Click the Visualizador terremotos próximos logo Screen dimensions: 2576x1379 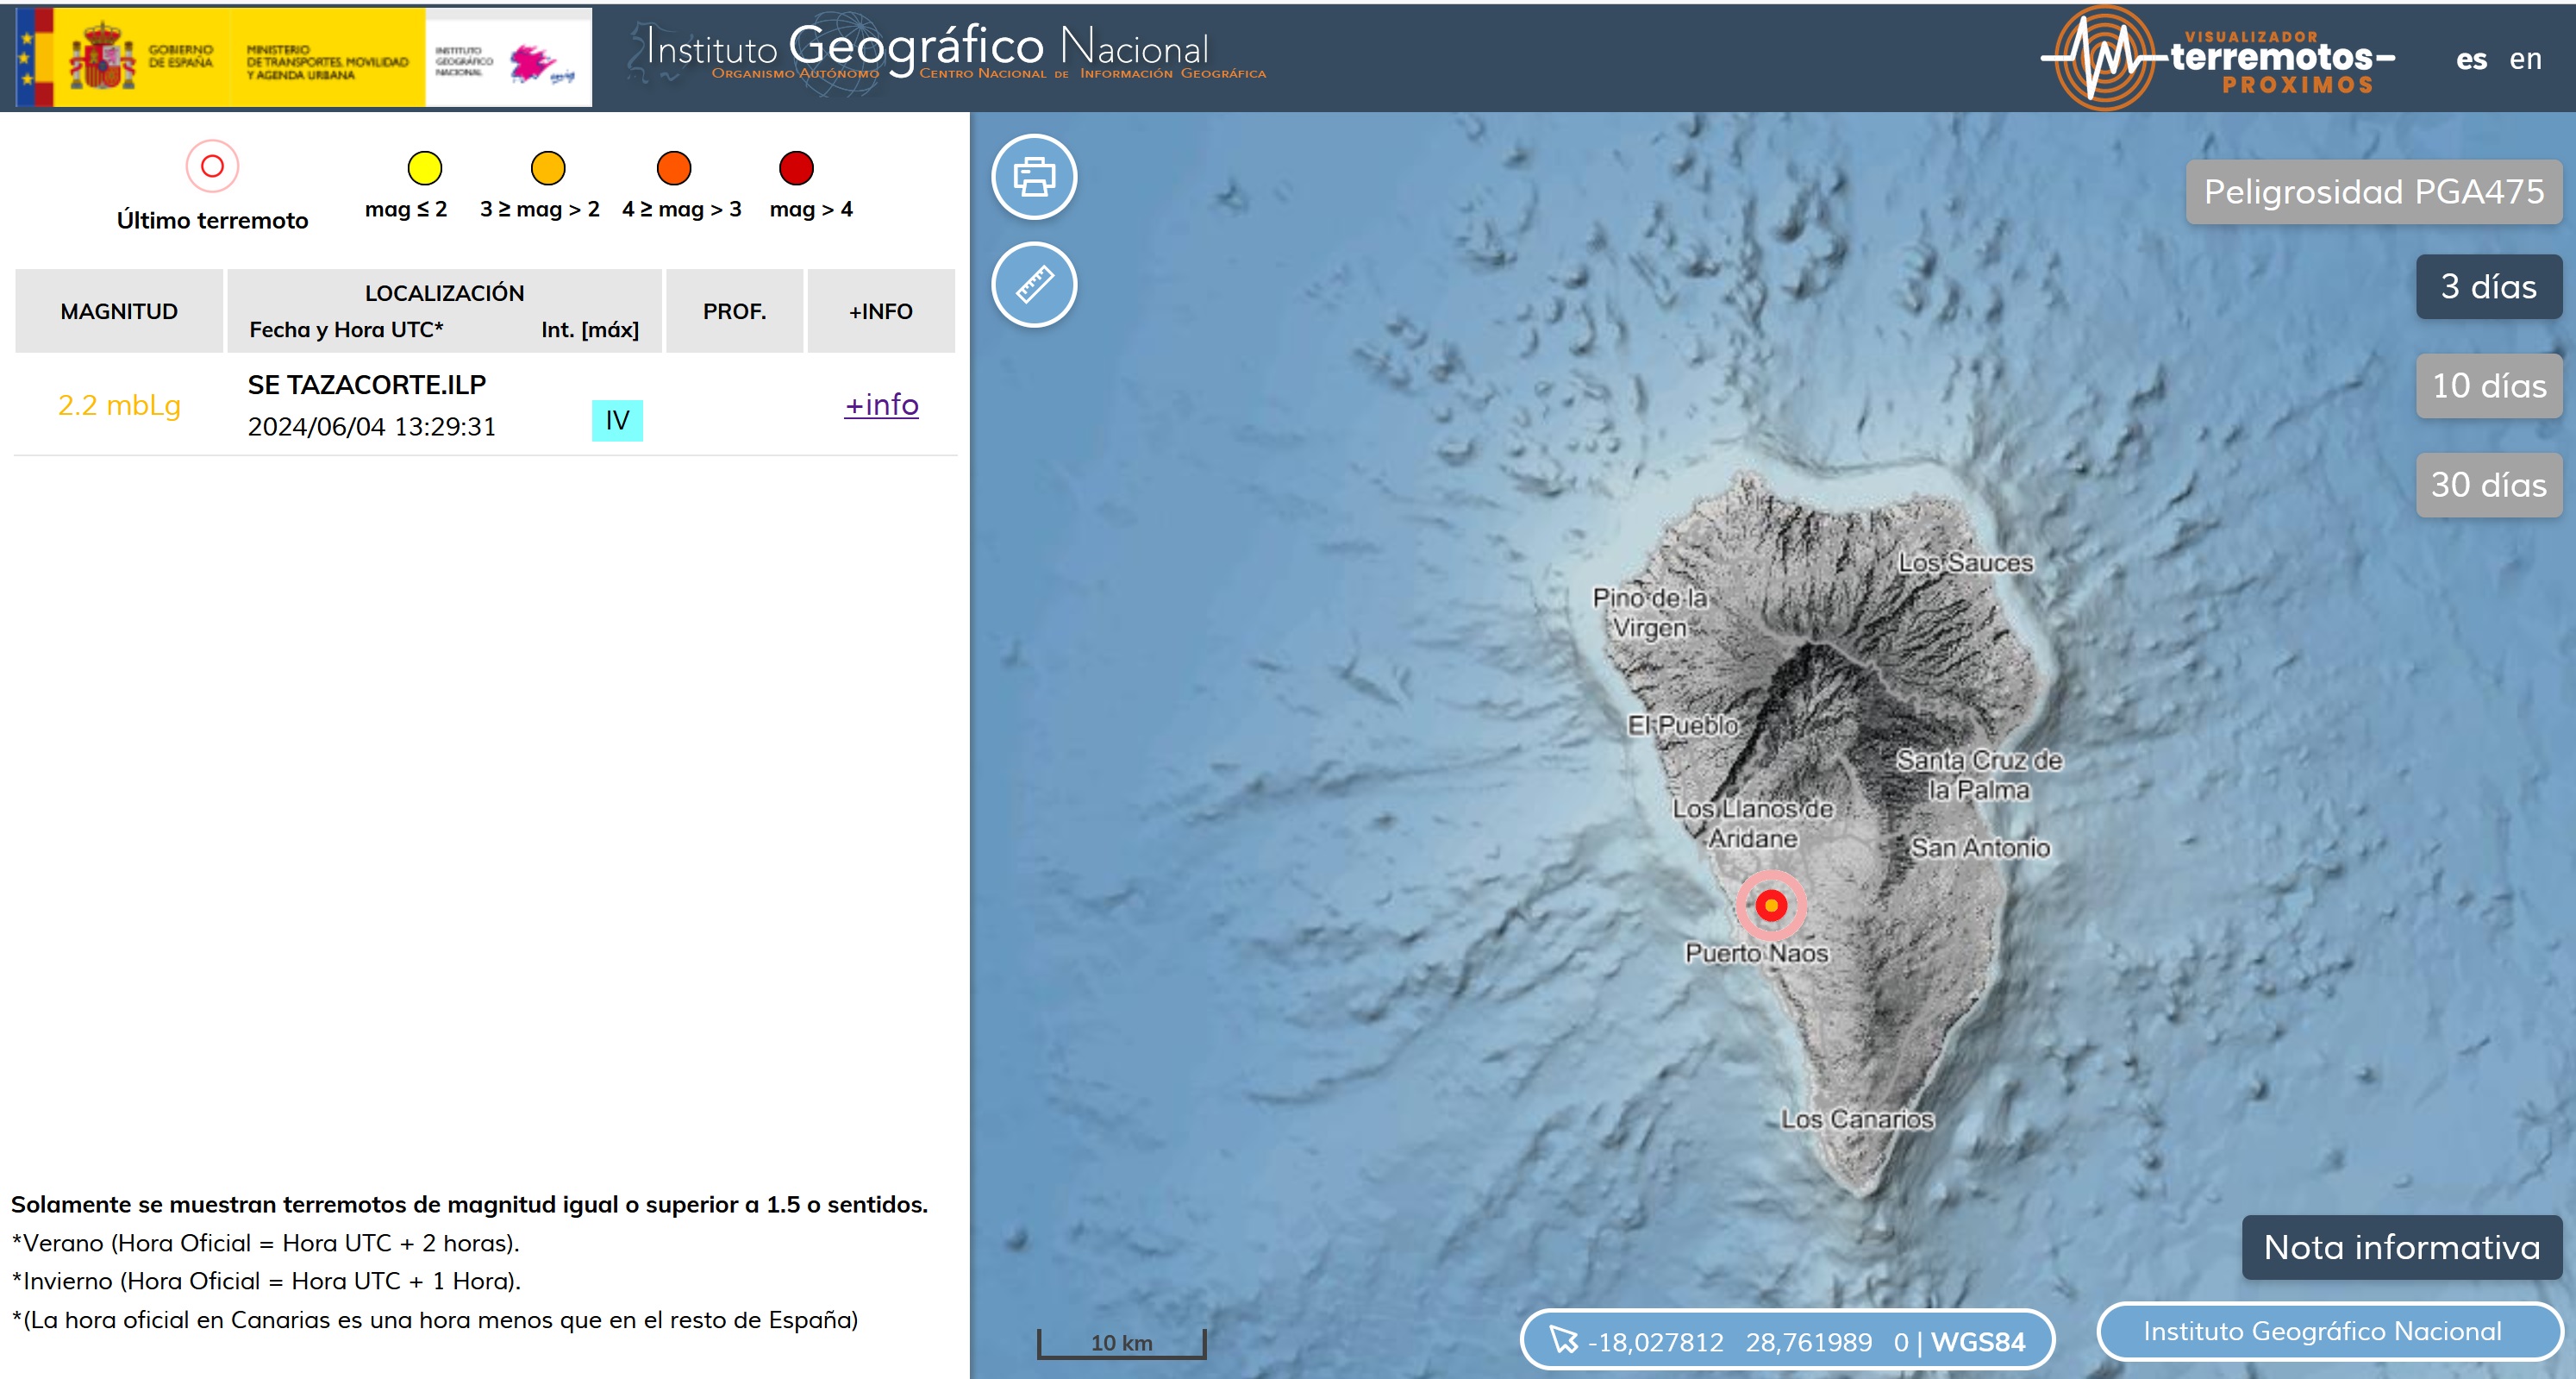coord(2217,58)
